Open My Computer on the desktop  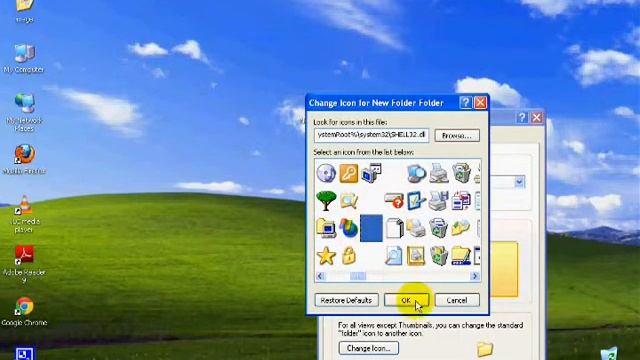24,59
